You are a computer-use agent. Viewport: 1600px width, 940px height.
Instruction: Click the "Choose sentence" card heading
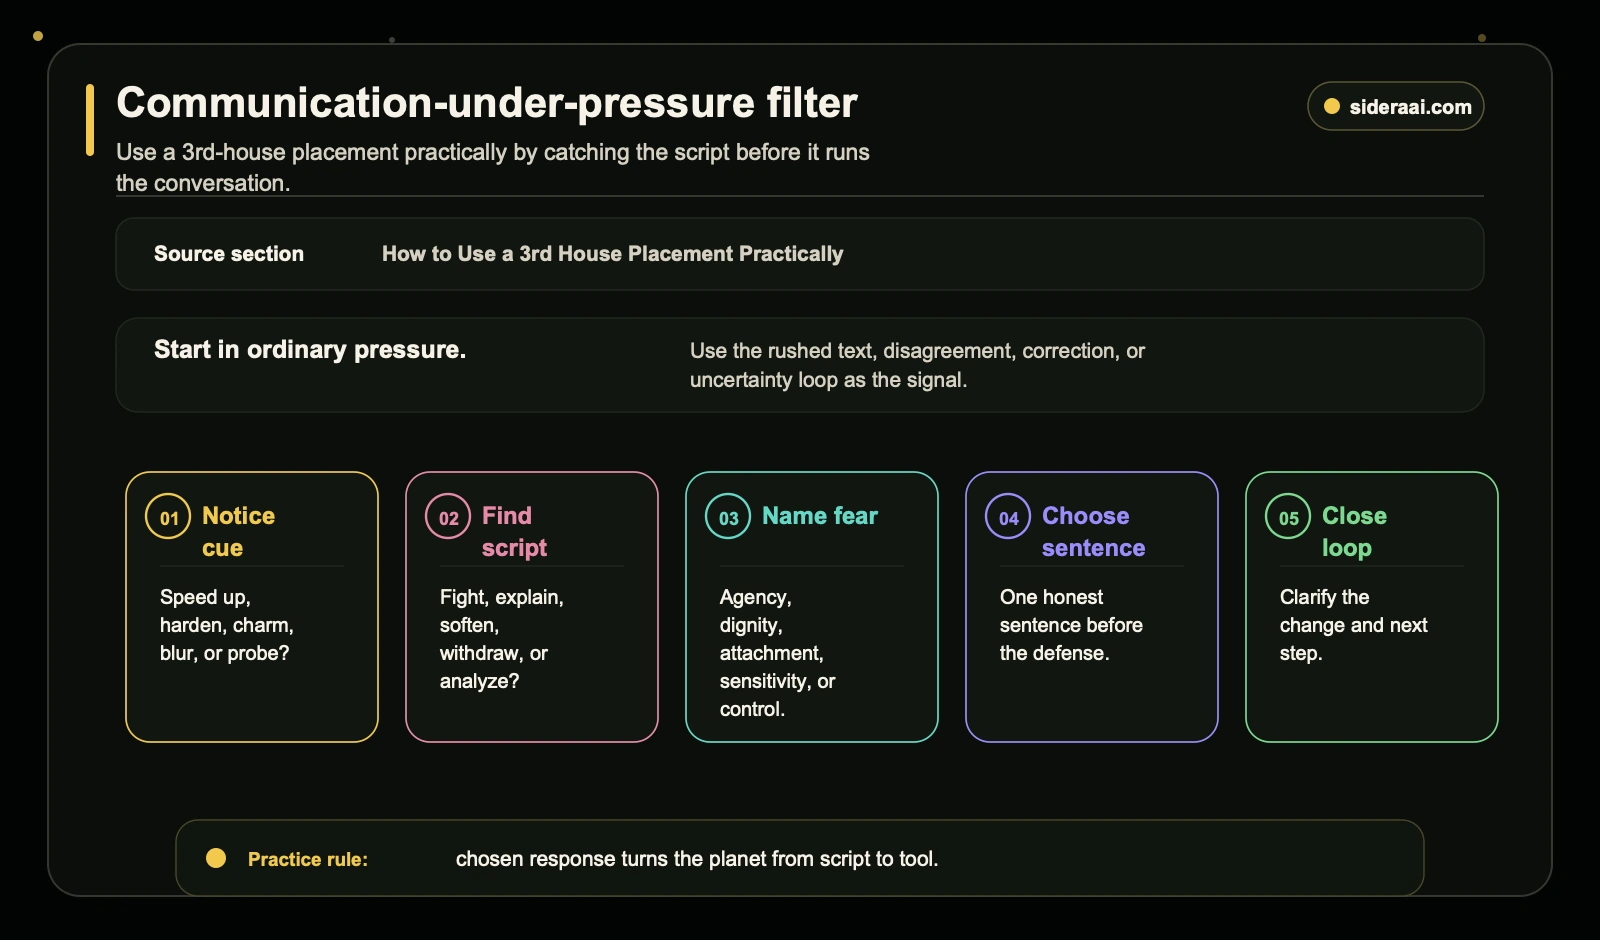tap(1094, 531)
